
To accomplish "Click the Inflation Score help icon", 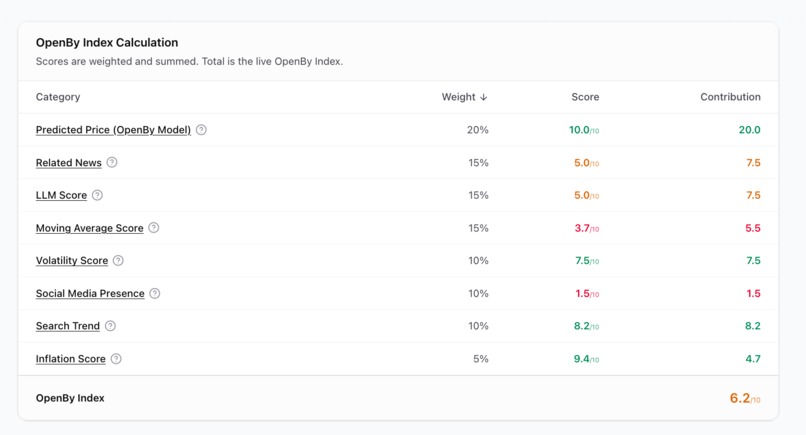I will [x=116, y=359].
